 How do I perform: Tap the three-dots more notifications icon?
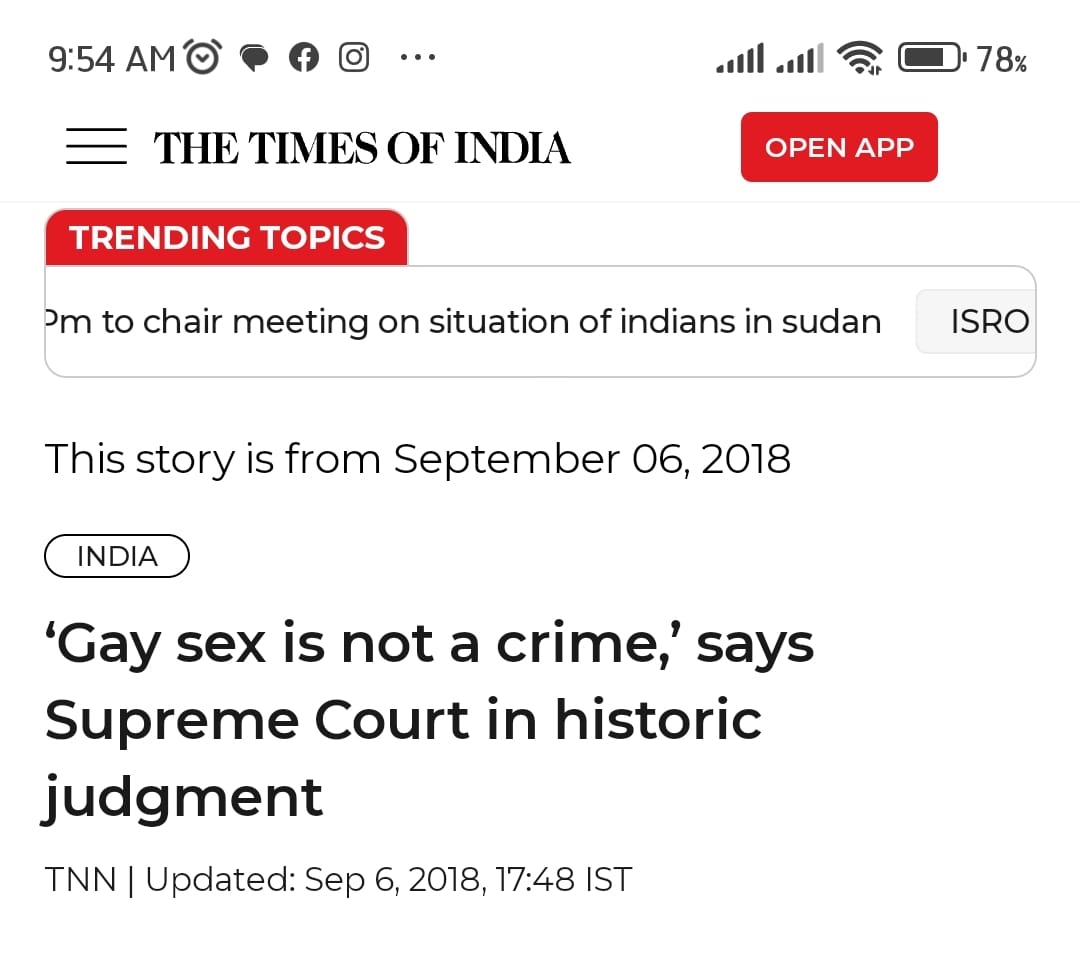(x=417, y=58)
